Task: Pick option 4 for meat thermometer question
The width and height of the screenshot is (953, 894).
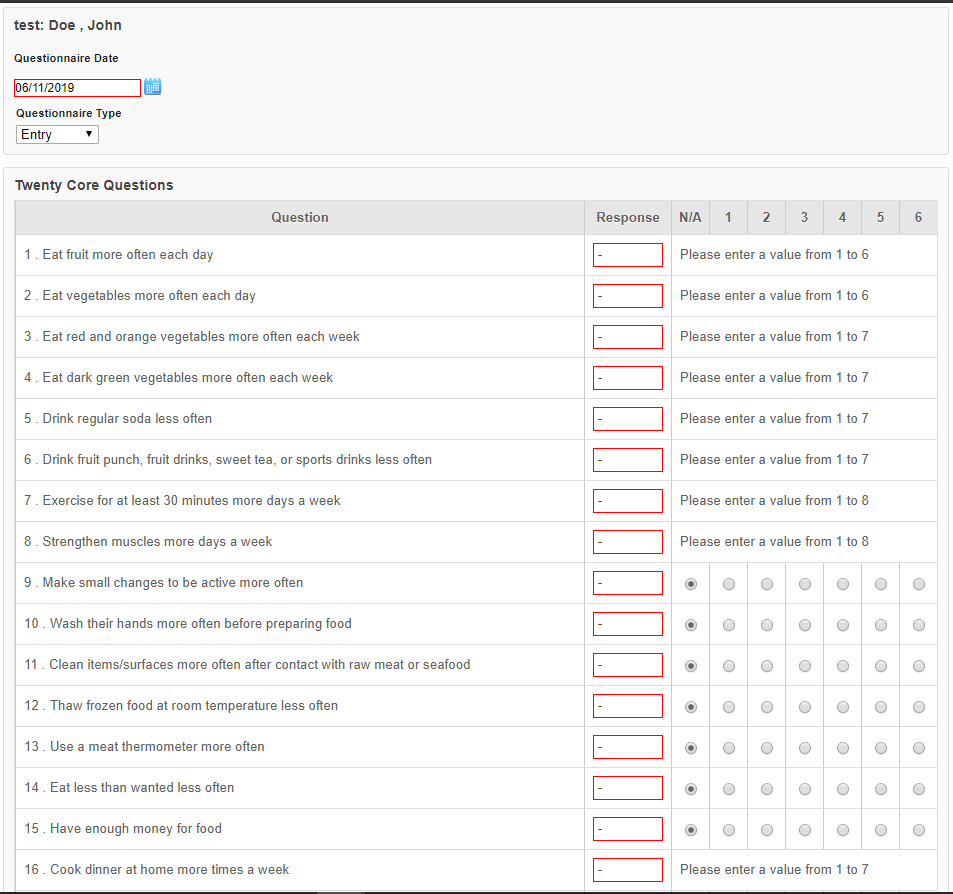Action: click(x=842, y=748)
